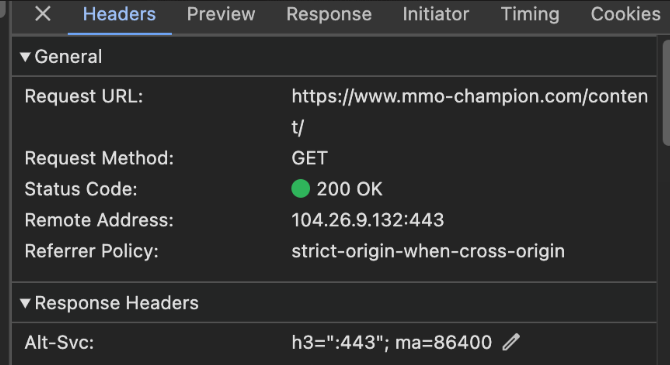The height and width of the screenshot is (365, 670).
Task: Open the Timing tab
Action: tap(530, 14)
